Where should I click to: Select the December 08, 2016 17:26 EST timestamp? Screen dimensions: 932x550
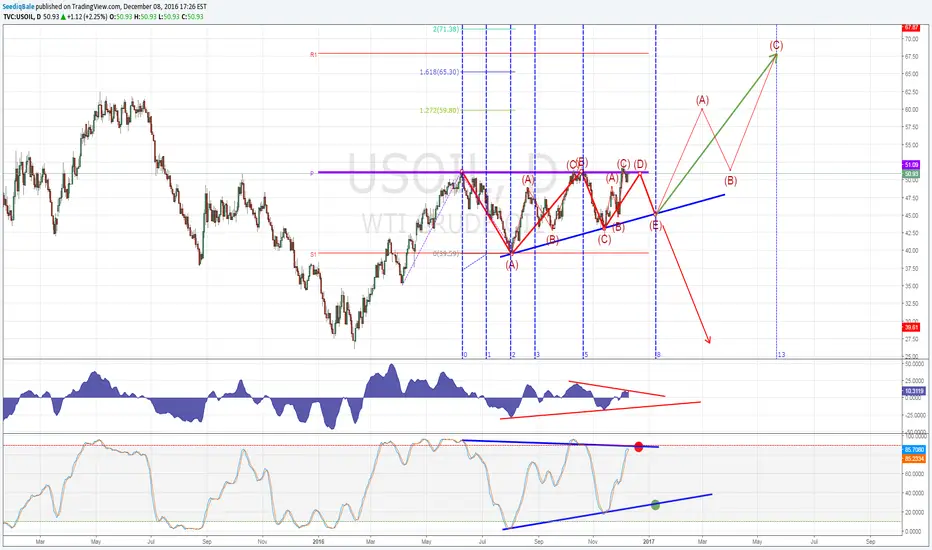[165, 7]
